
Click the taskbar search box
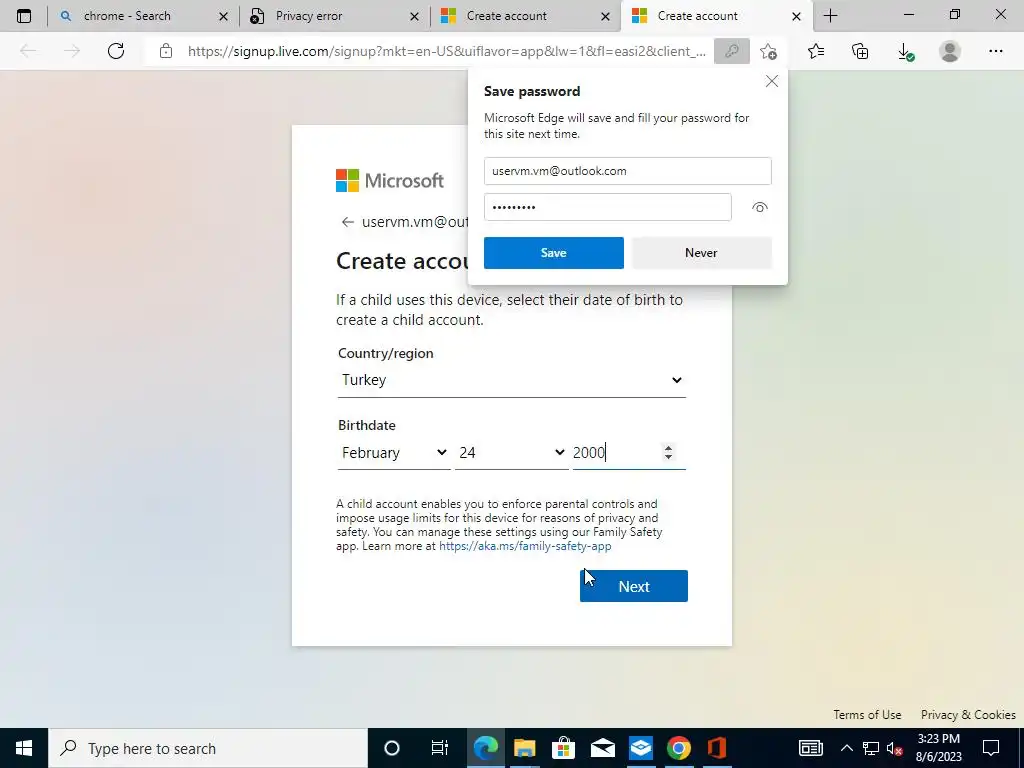point(208,748)
